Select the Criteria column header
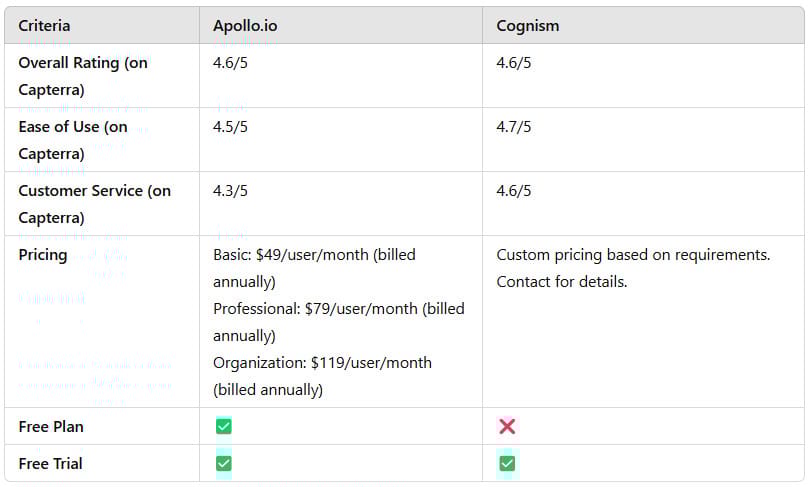This screenshot has height=487, width=811. coord(44,25)
